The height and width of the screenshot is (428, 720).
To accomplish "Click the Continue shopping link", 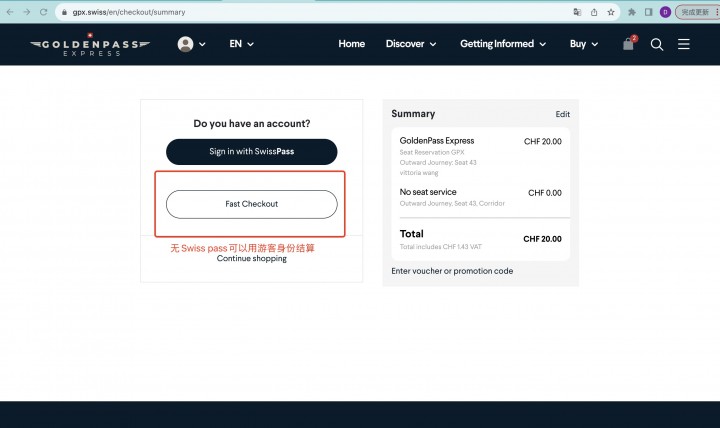I will click(x=252, y=259).
